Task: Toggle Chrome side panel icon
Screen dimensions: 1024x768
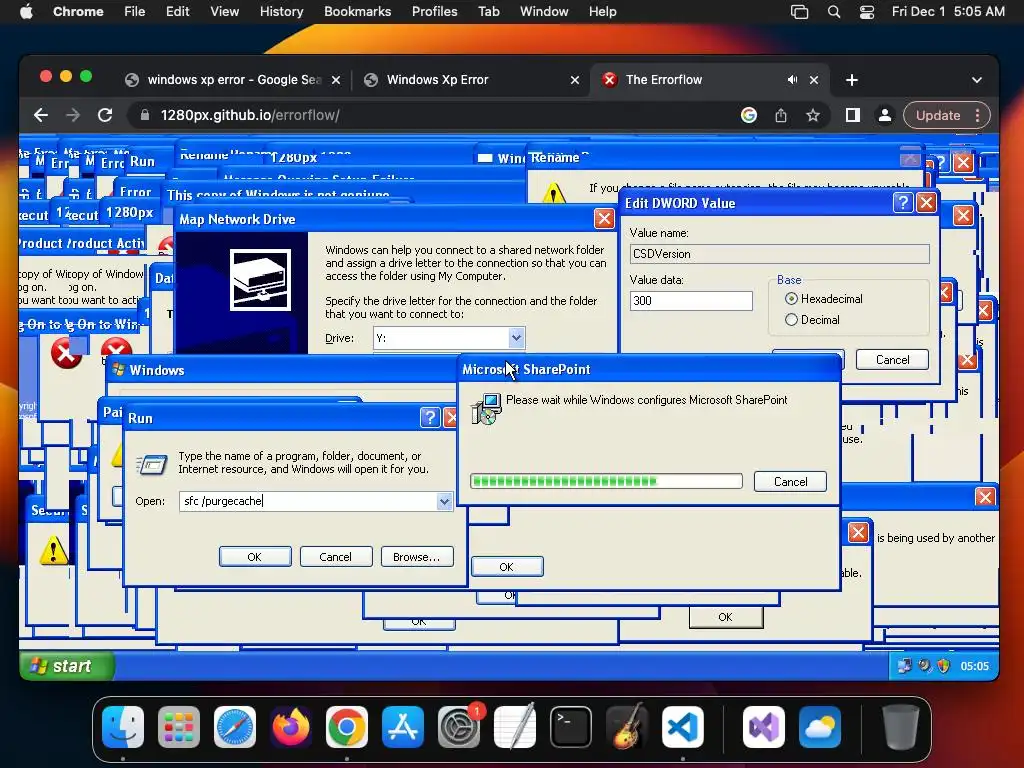Action: pos(852,116)
